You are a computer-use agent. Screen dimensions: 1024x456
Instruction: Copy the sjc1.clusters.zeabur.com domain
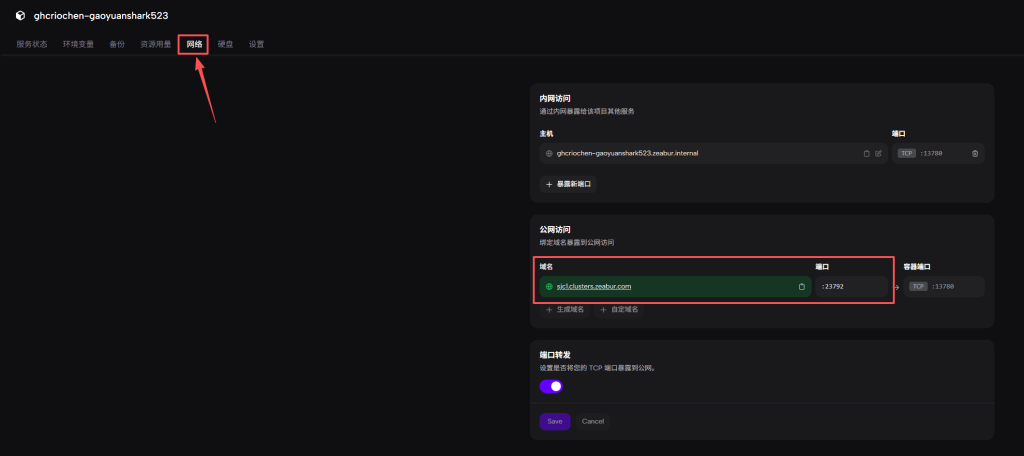pos(801,287)
